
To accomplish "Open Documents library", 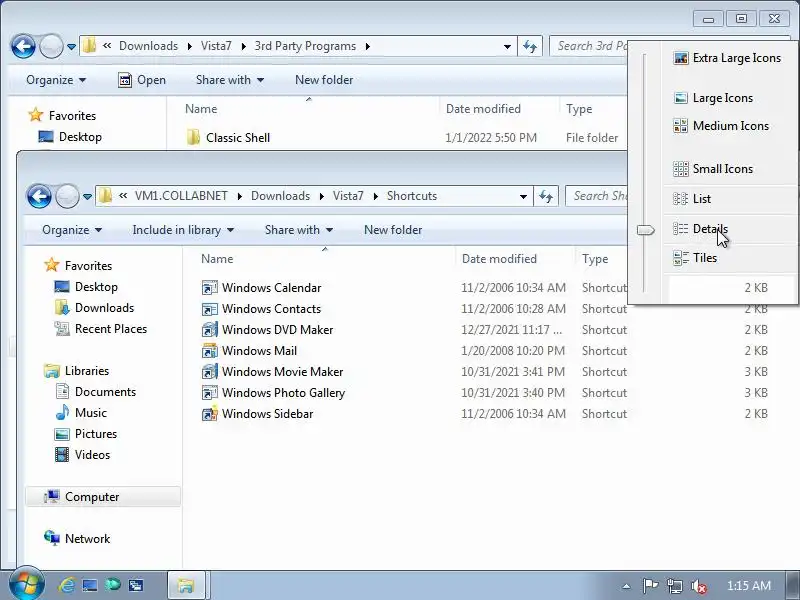I will (x=95, y=391).
